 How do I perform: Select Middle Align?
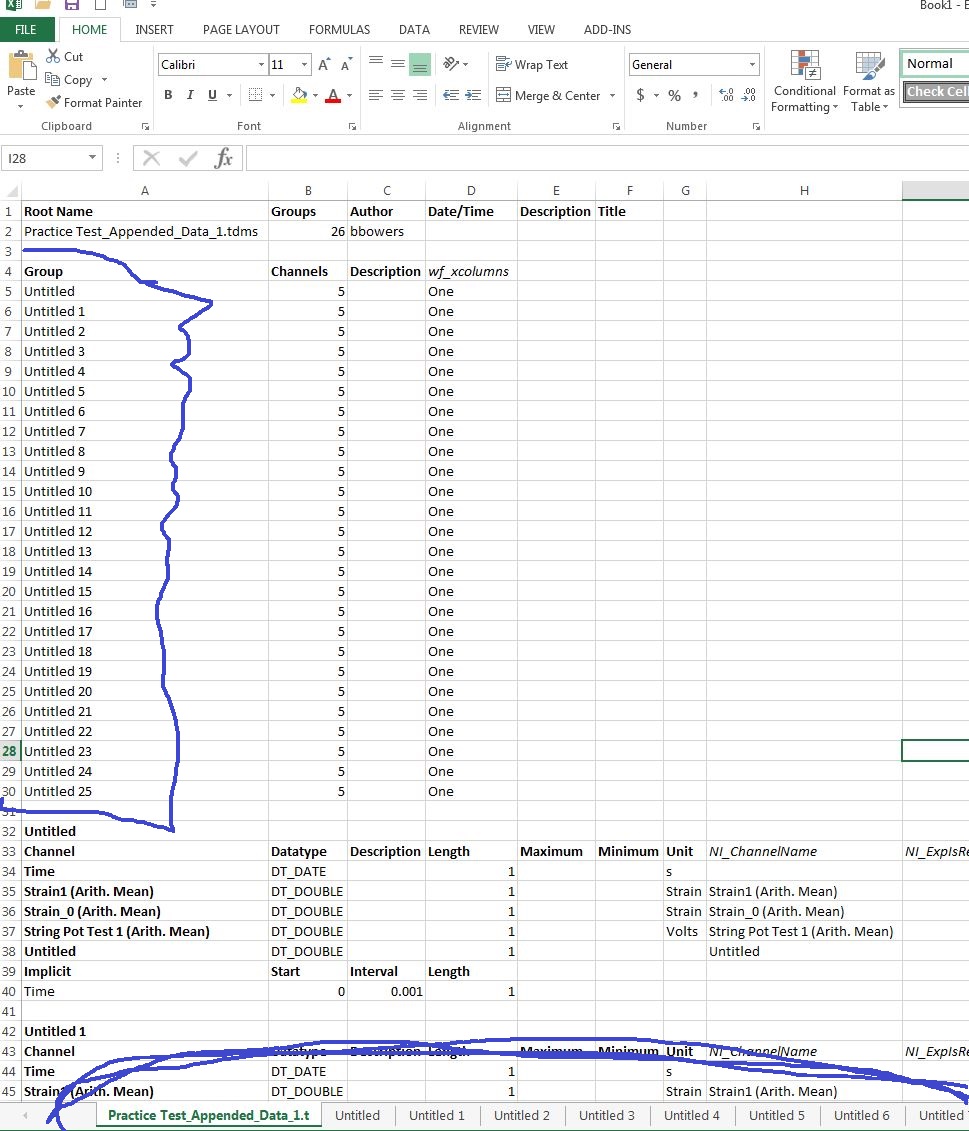click(x=398, y=63)
